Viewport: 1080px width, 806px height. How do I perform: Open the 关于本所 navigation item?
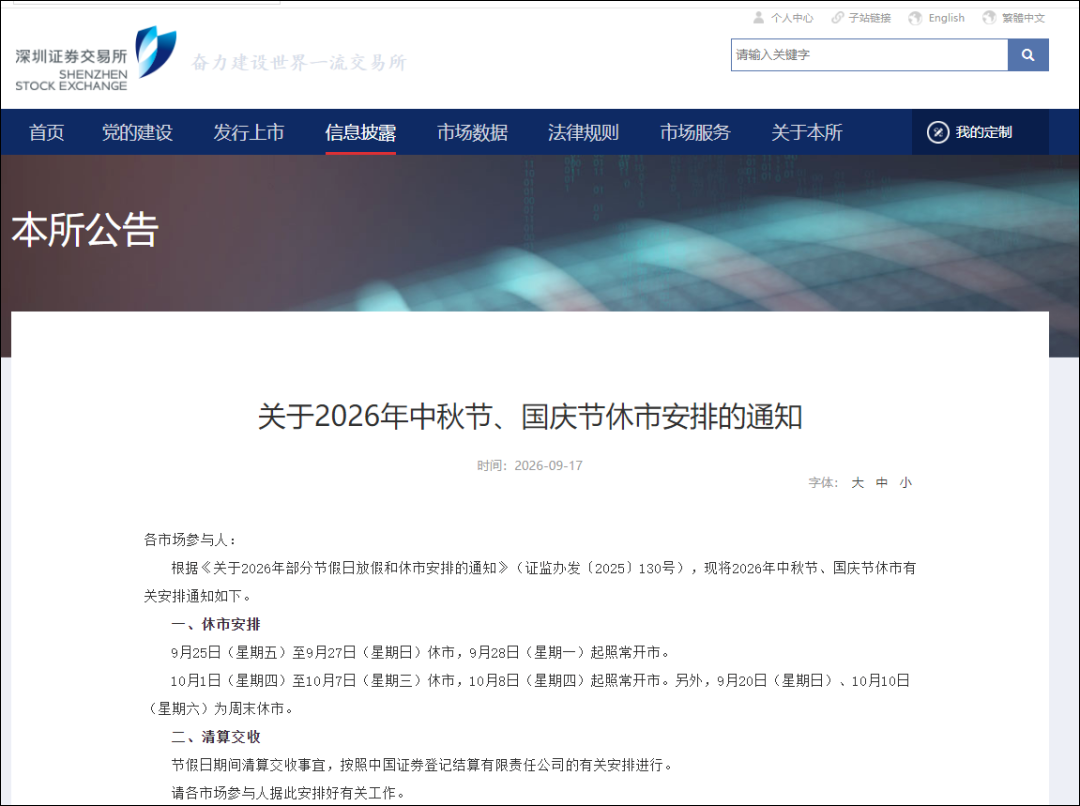pyautogui.click(x=807, y=132)
